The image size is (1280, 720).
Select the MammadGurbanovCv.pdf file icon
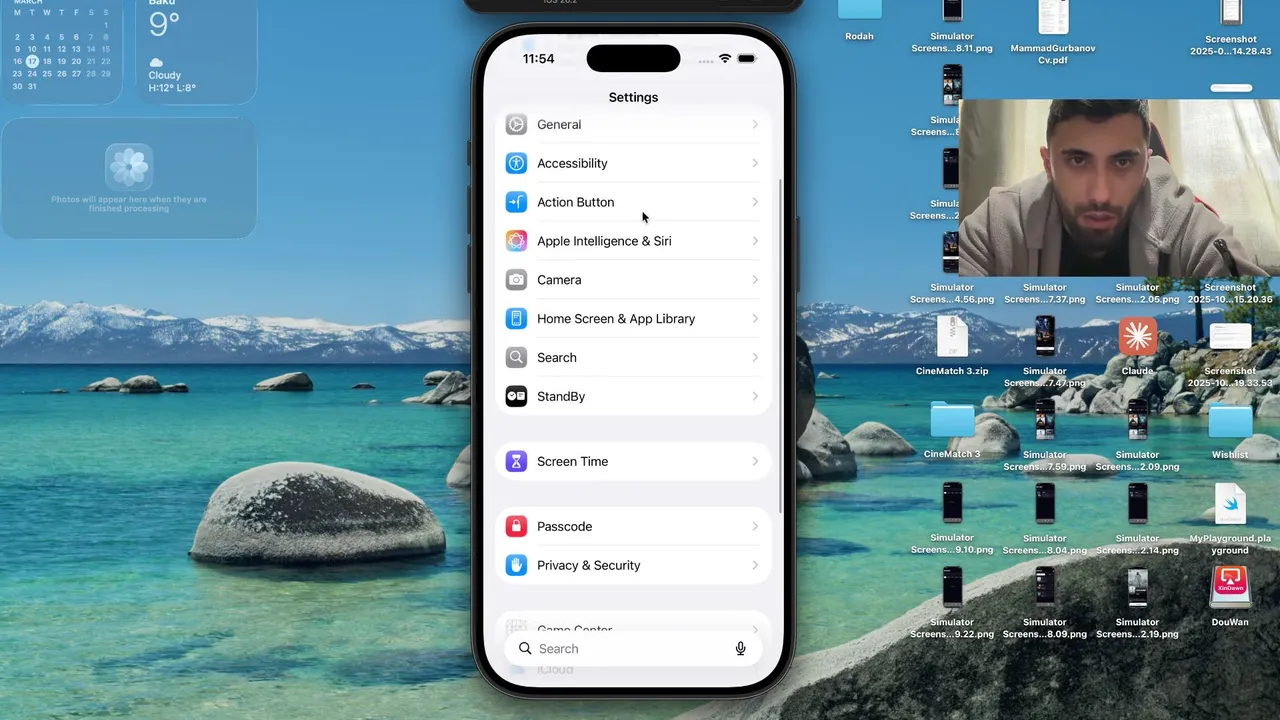coord(1053,17)
